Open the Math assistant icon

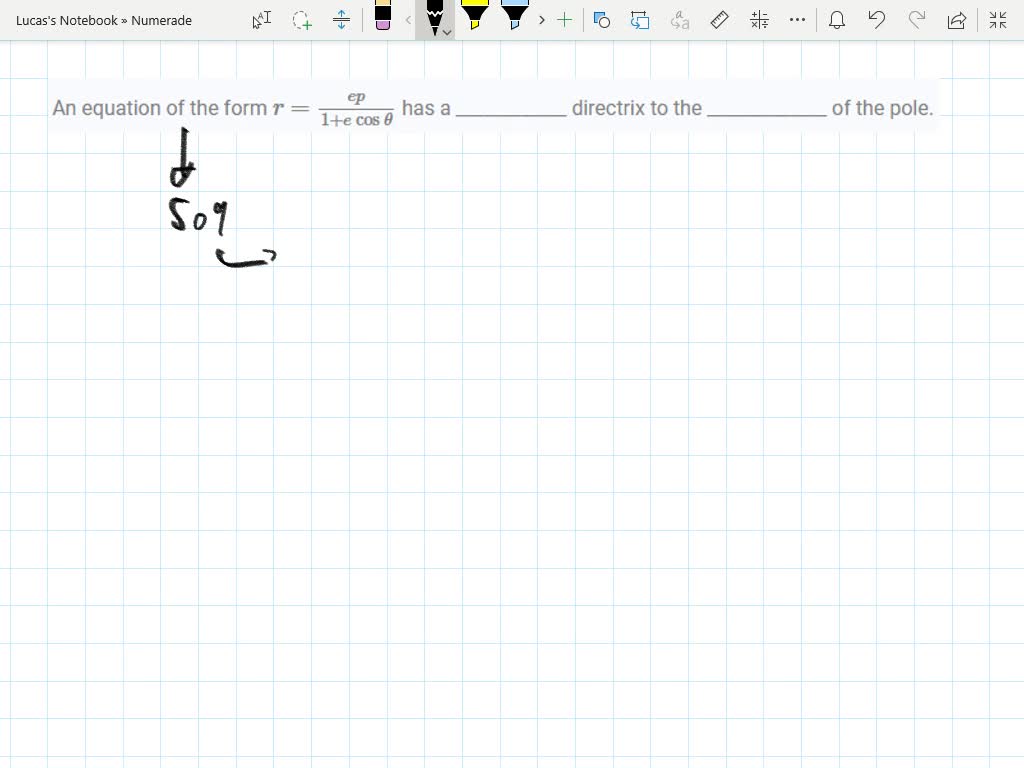coord(759,20)
